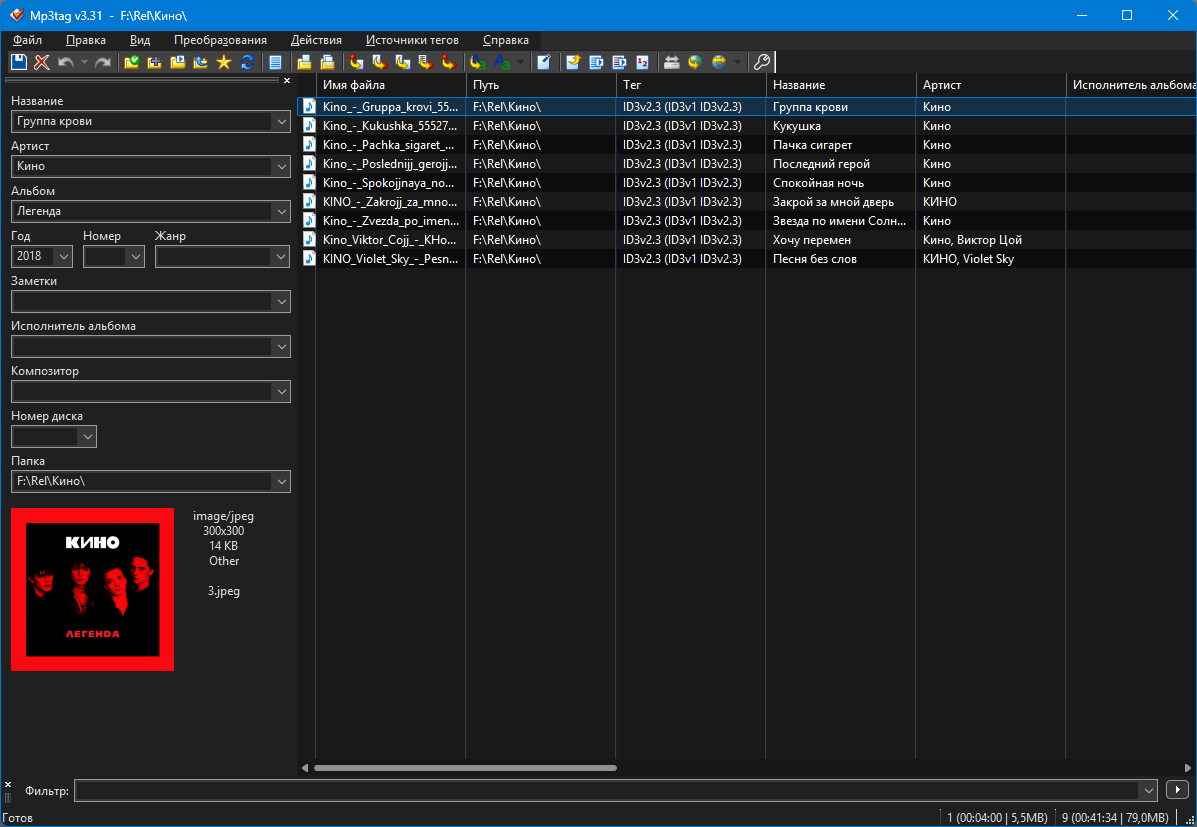Click the globe with yellow arrow icon

point(695,63)
